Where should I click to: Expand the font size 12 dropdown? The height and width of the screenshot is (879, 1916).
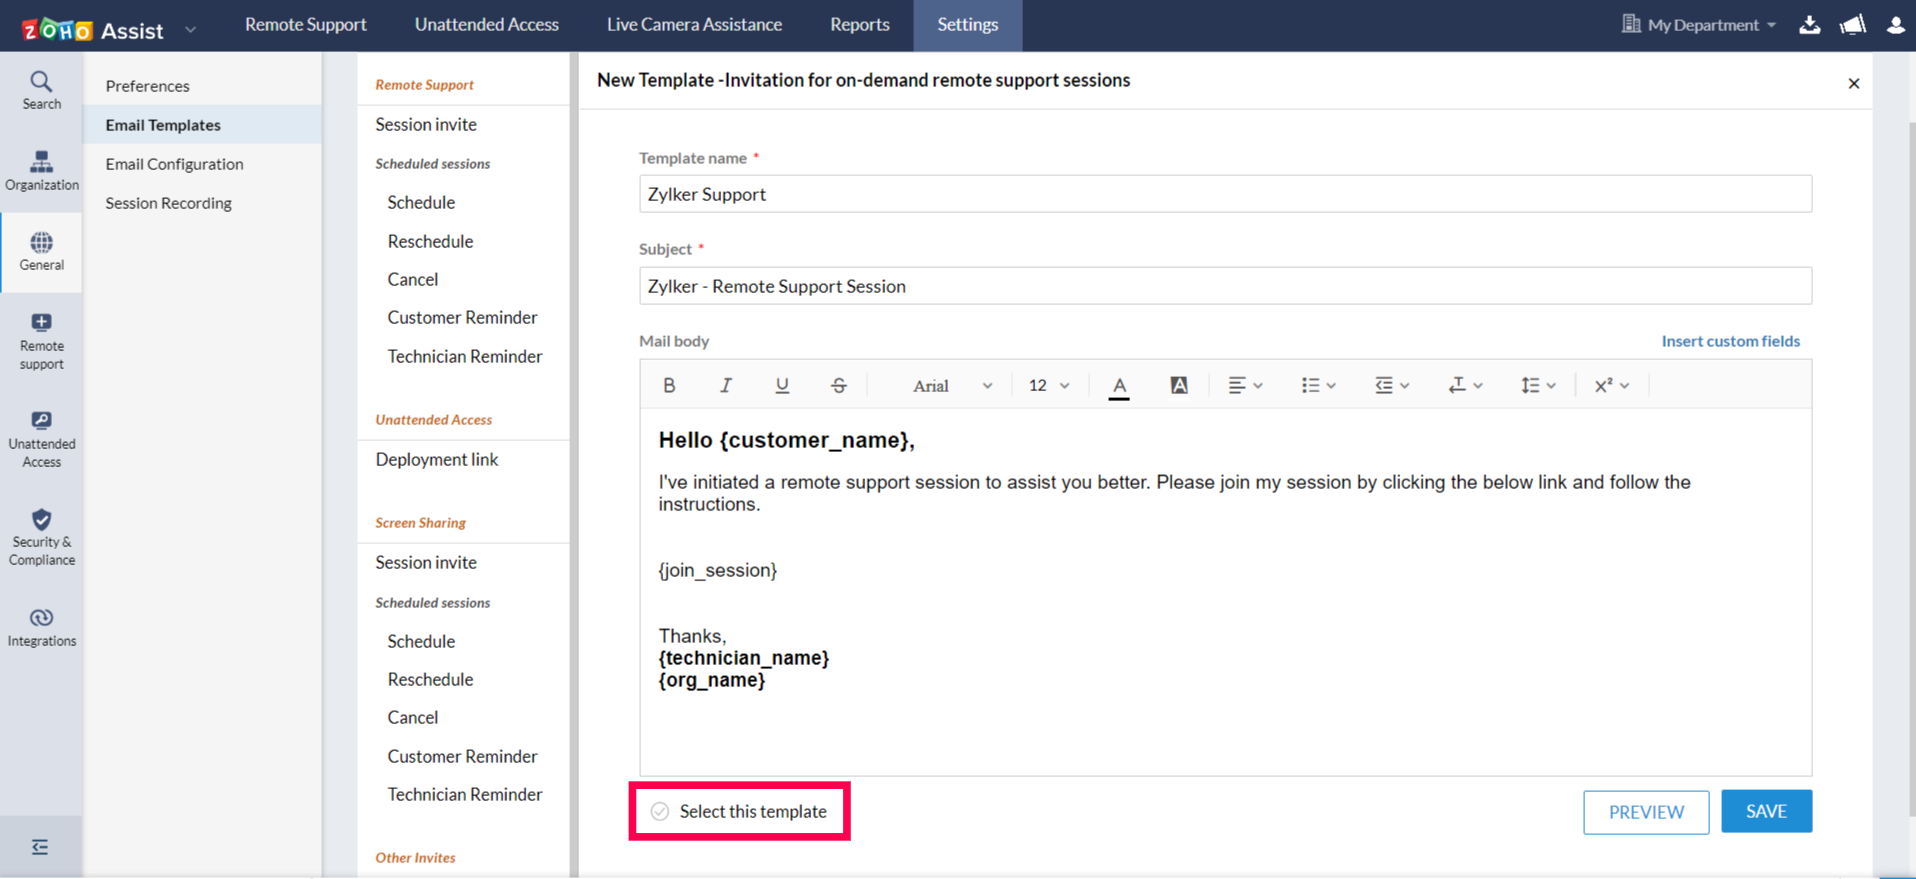1048,386
